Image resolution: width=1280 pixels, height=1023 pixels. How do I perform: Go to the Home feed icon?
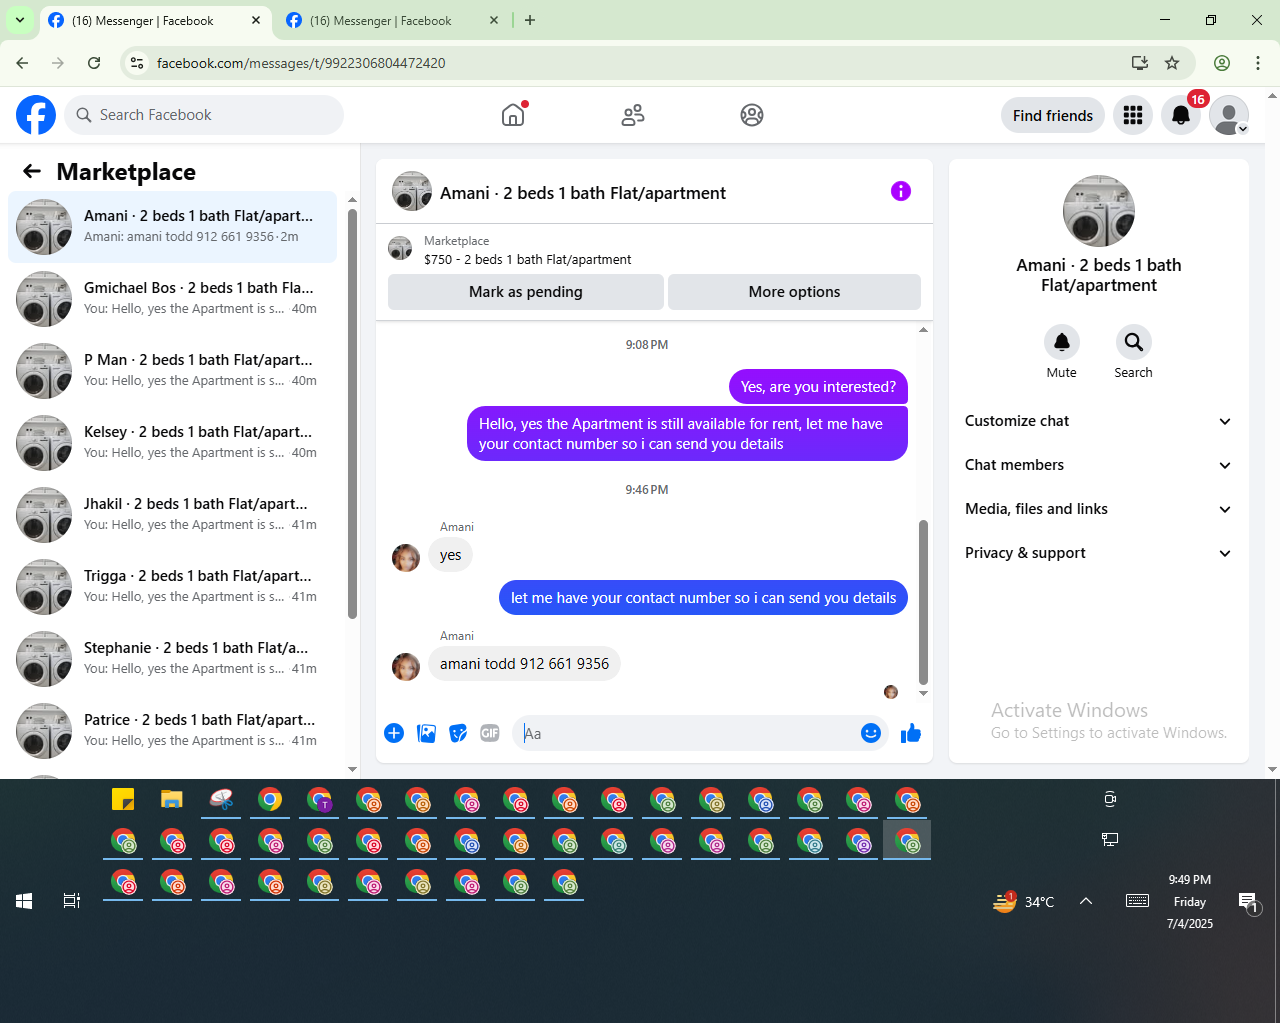point(513,115)
